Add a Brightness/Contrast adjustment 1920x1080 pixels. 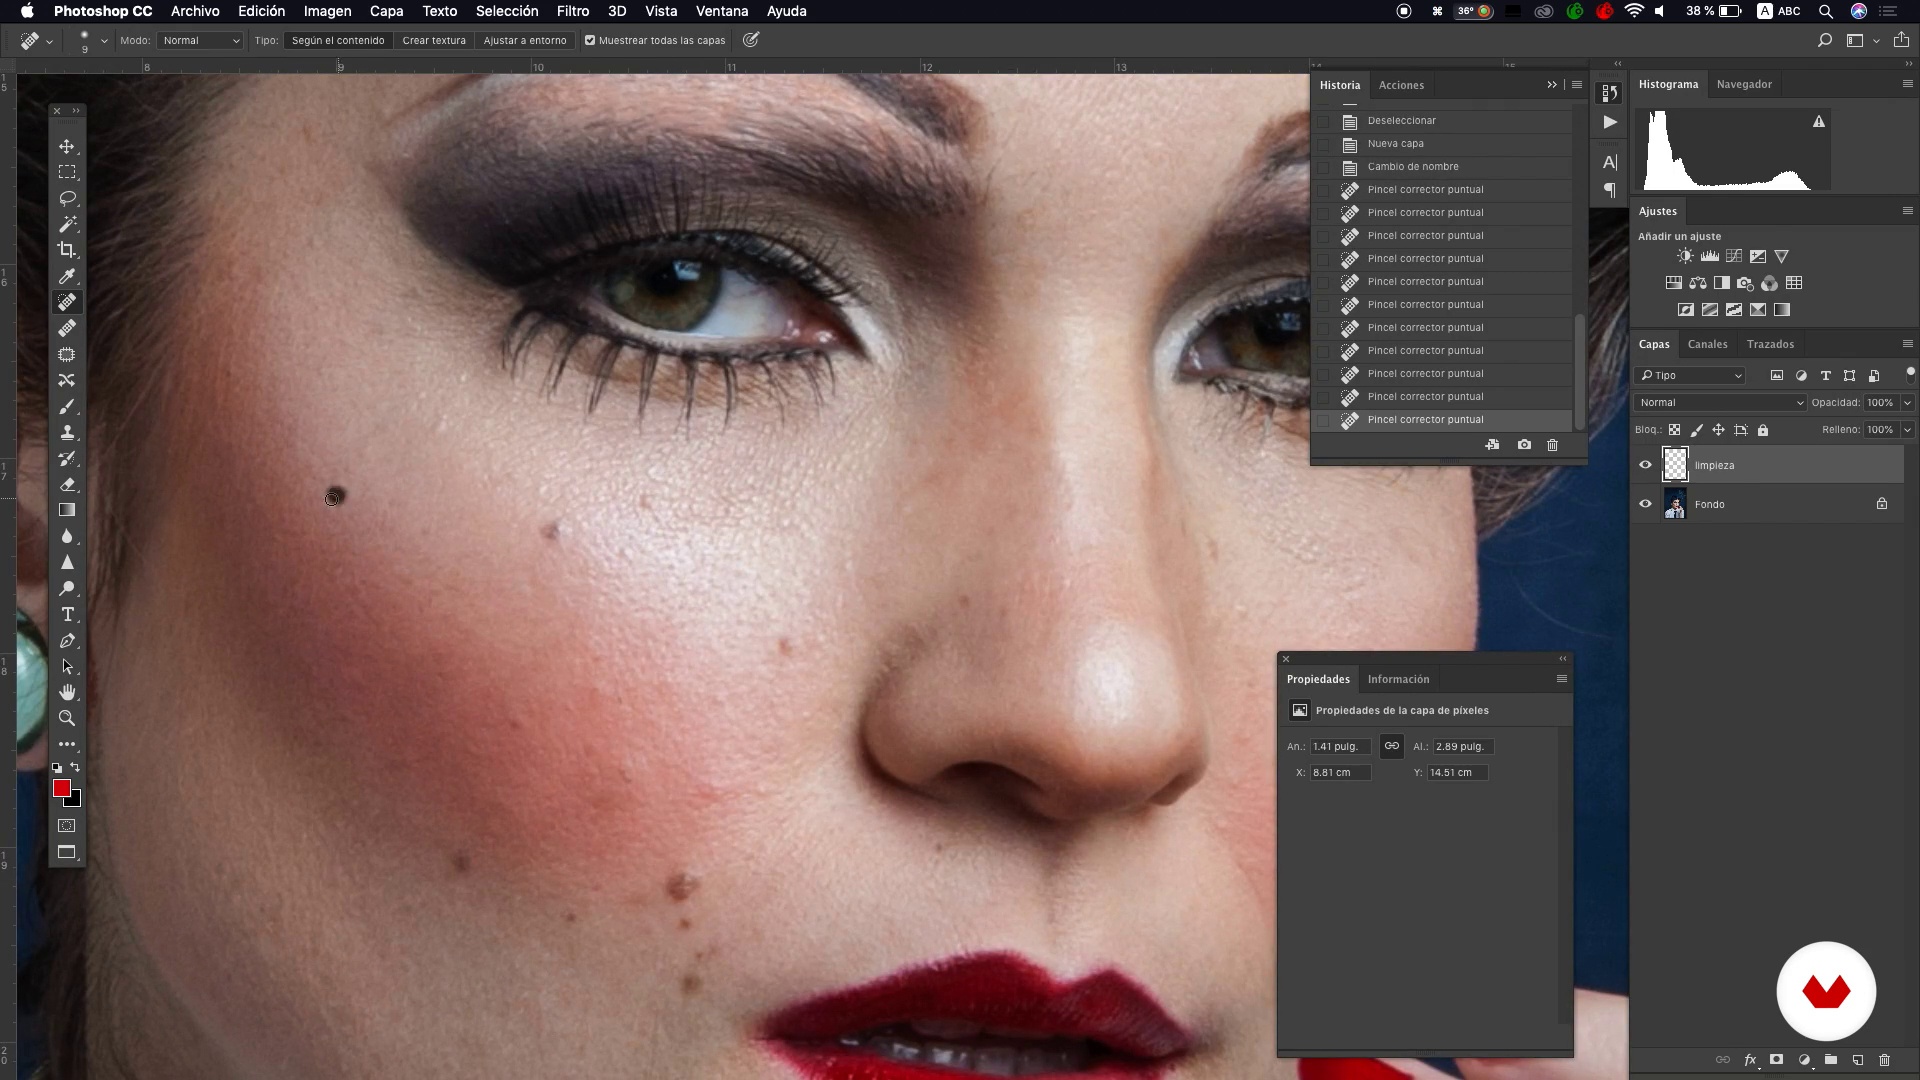[x=1686, y=256]
